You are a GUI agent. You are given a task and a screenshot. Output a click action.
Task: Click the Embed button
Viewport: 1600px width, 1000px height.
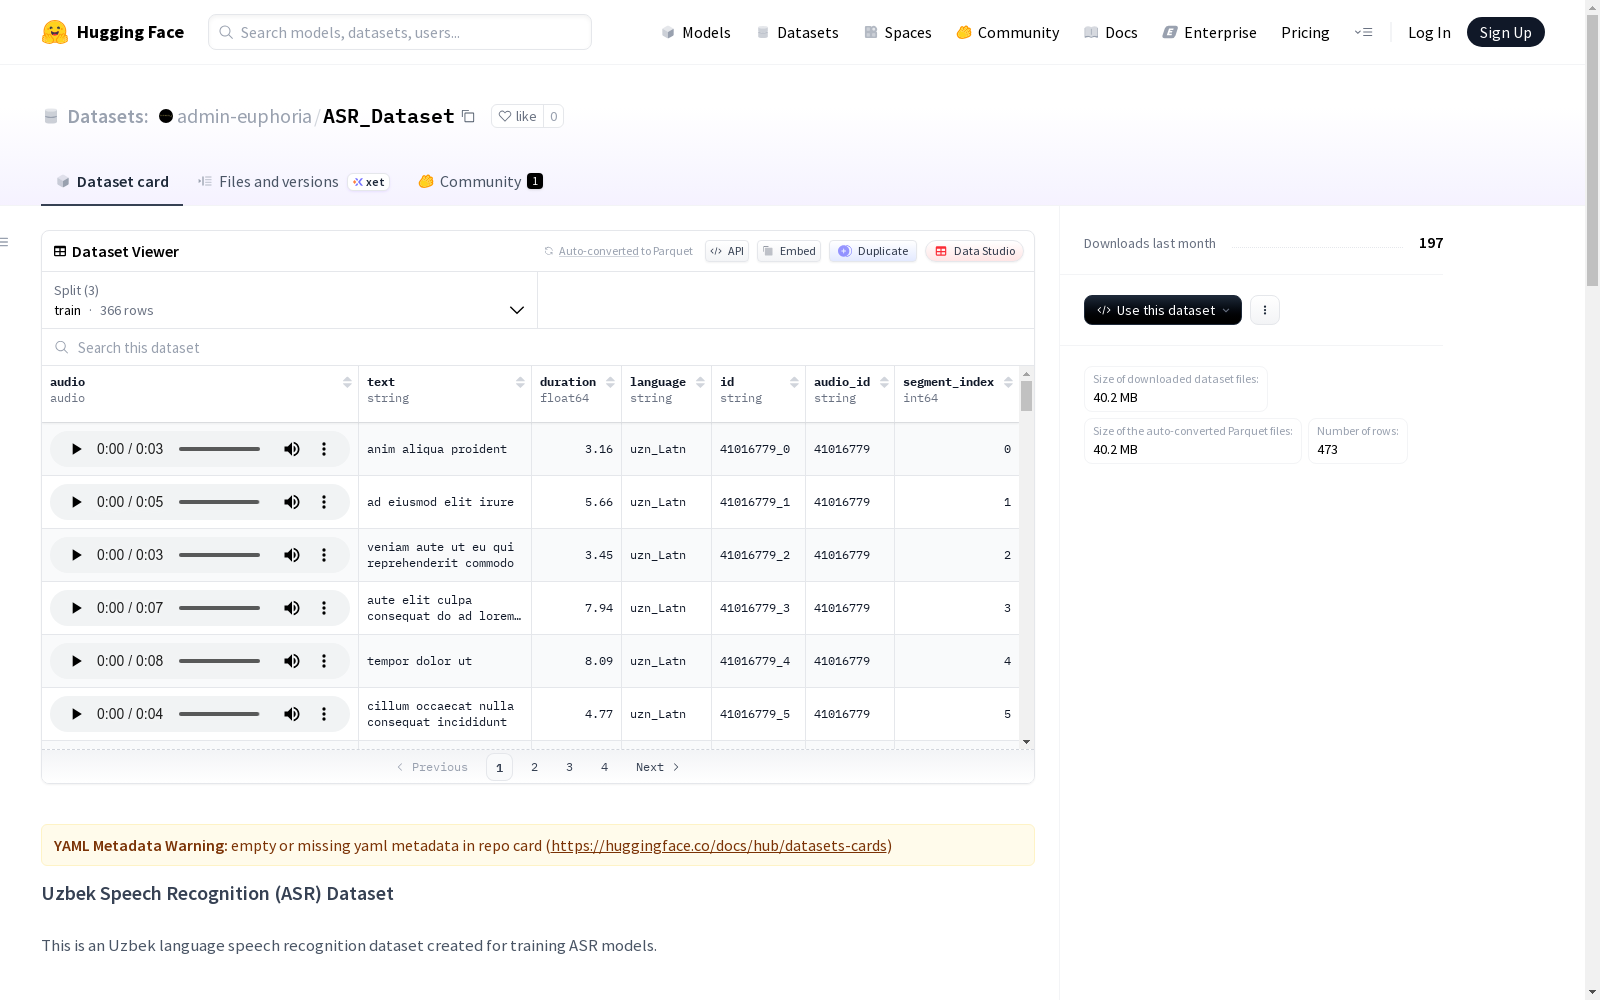pyautogui.click(x=789, y=251)
